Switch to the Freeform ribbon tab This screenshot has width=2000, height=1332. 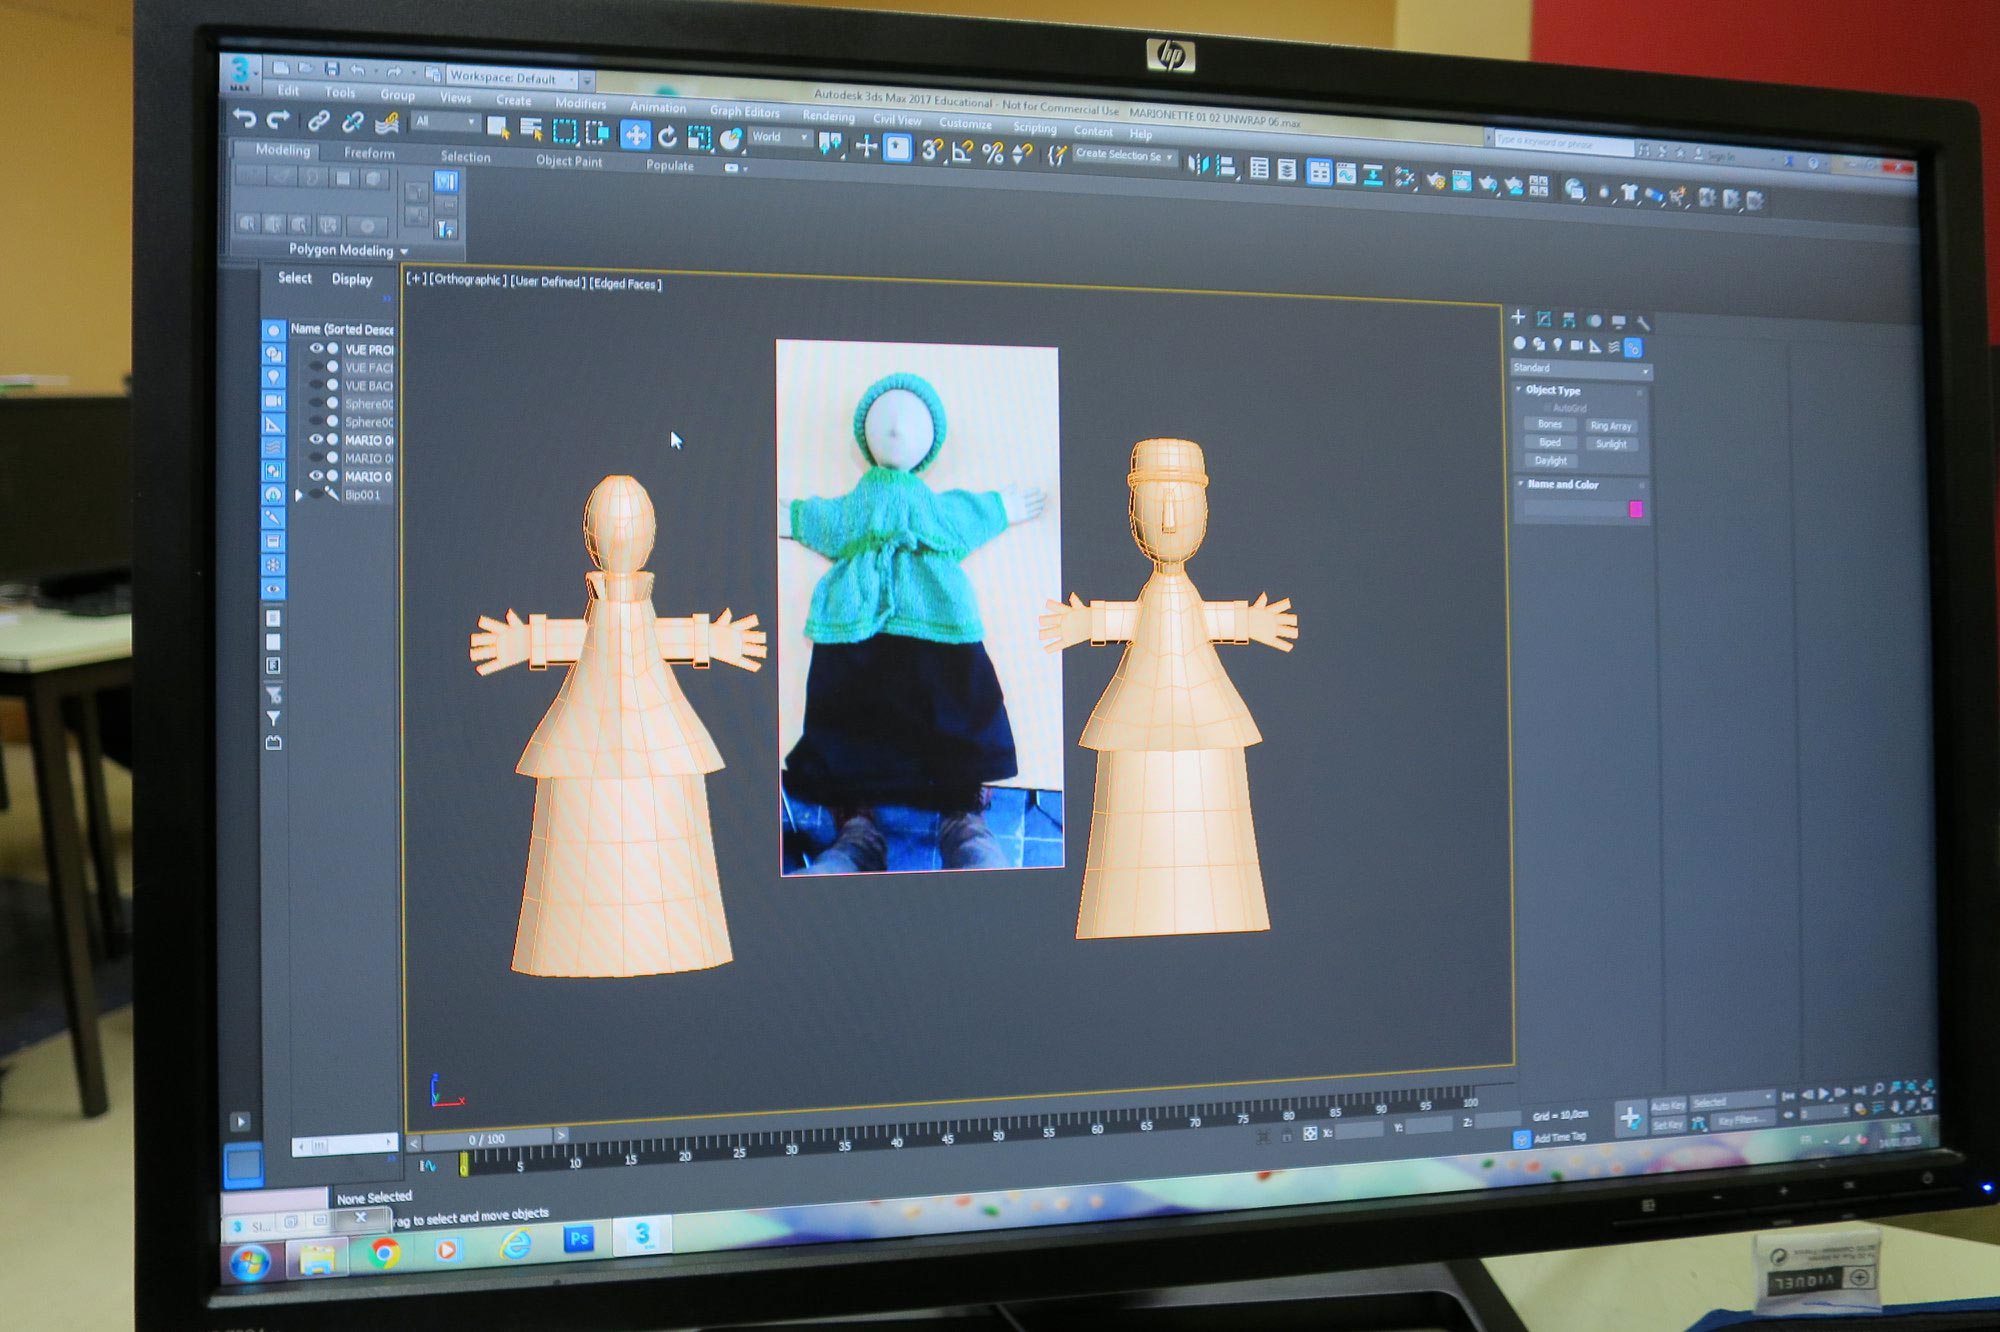pyautogui.click(x=369, y=153)
